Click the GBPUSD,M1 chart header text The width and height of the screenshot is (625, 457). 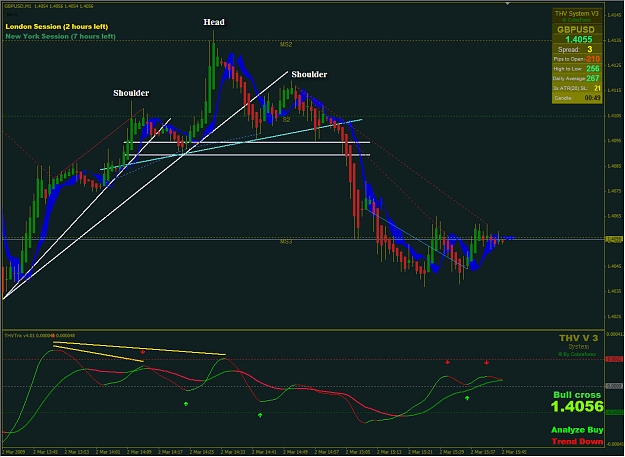coord(49,6)
